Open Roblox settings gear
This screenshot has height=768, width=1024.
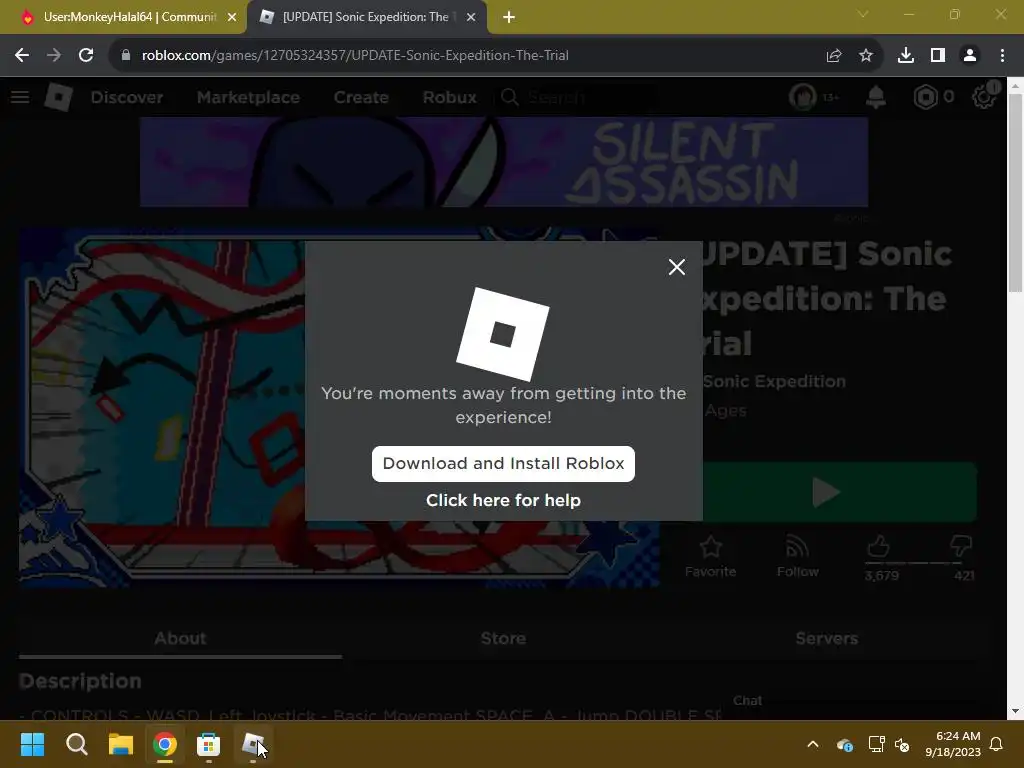pyautogui.click(x=984, y=97)
